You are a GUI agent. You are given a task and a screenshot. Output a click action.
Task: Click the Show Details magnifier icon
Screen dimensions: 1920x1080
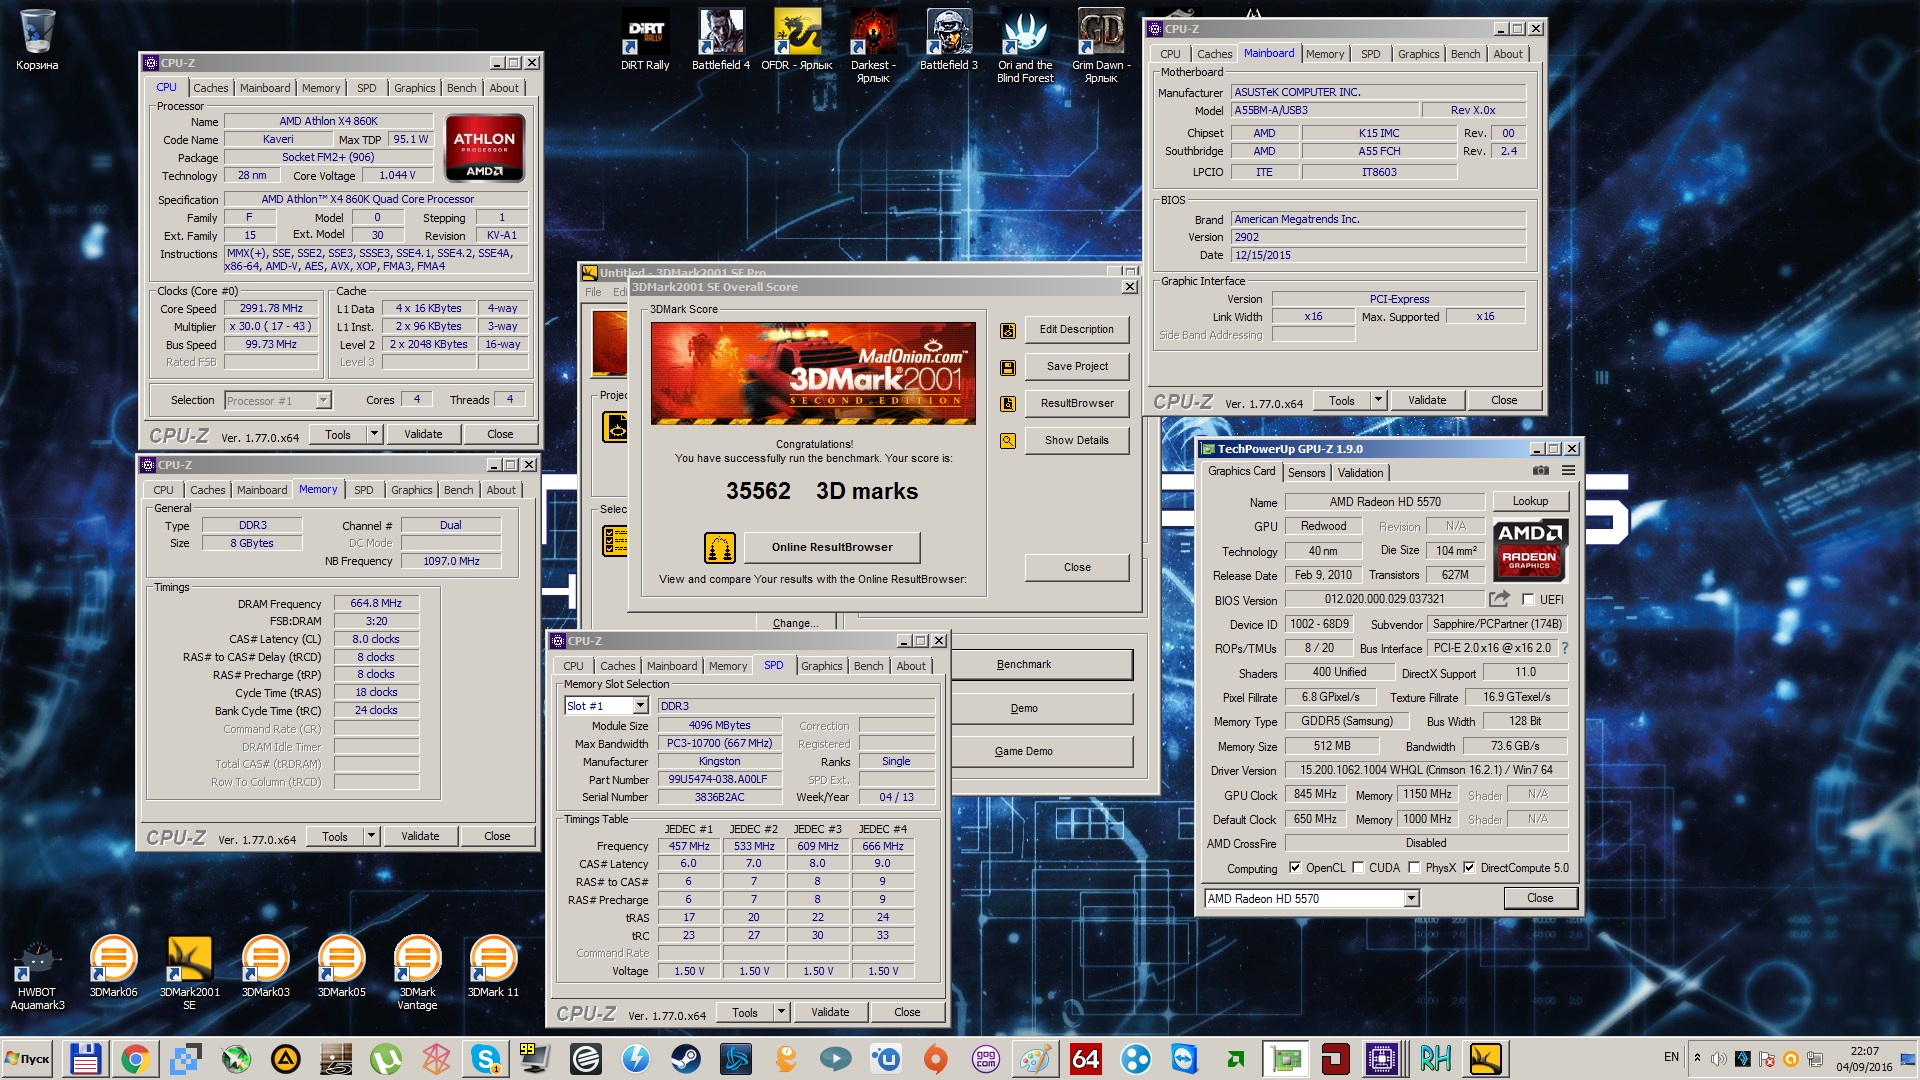pos(1008,441)
